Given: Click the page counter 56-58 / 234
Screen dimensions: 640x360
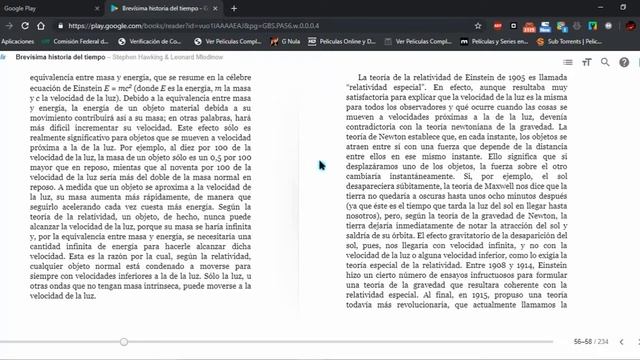Looking at the screenshot, I should 591,342.
